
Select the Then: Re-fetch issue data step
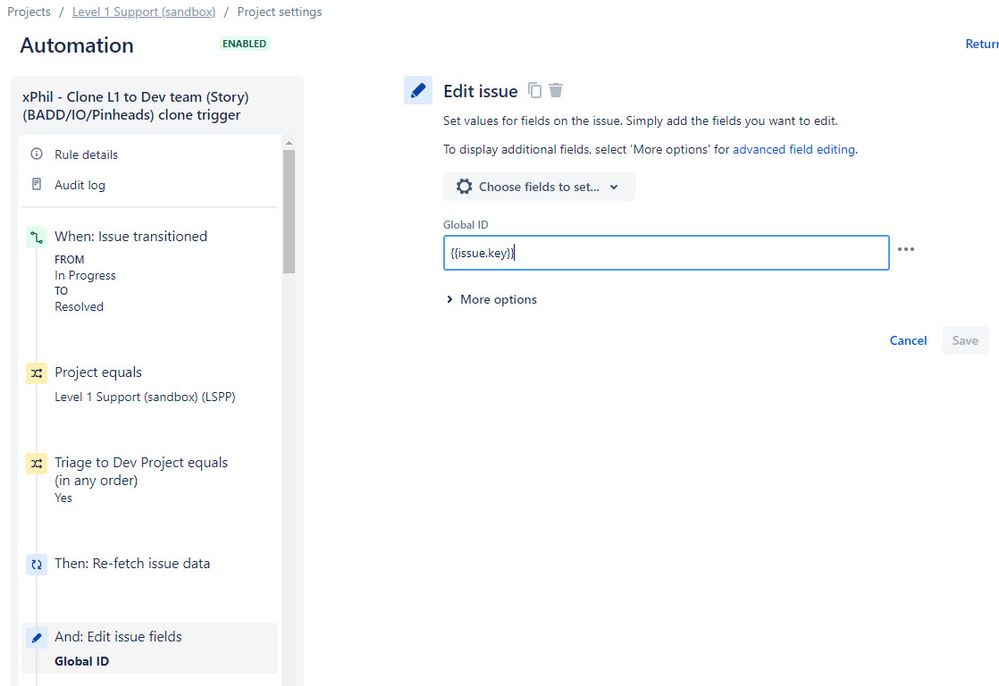click(x=132, y=563)
